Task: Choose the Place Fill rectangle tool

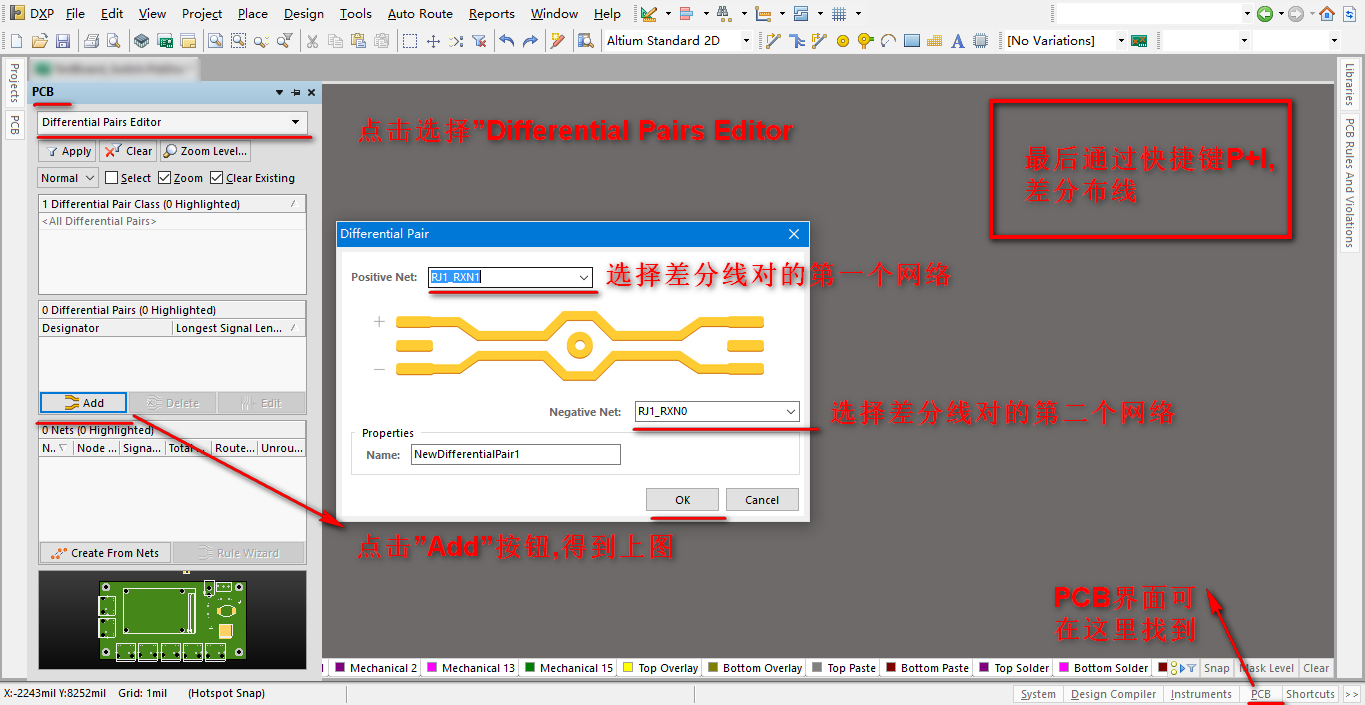Action: (911, 41)
